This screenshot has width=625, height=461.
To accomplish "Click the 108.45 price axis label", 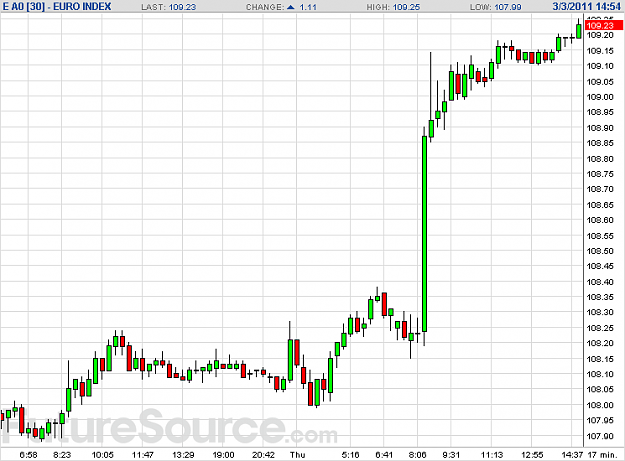I will tap(600, 267).
